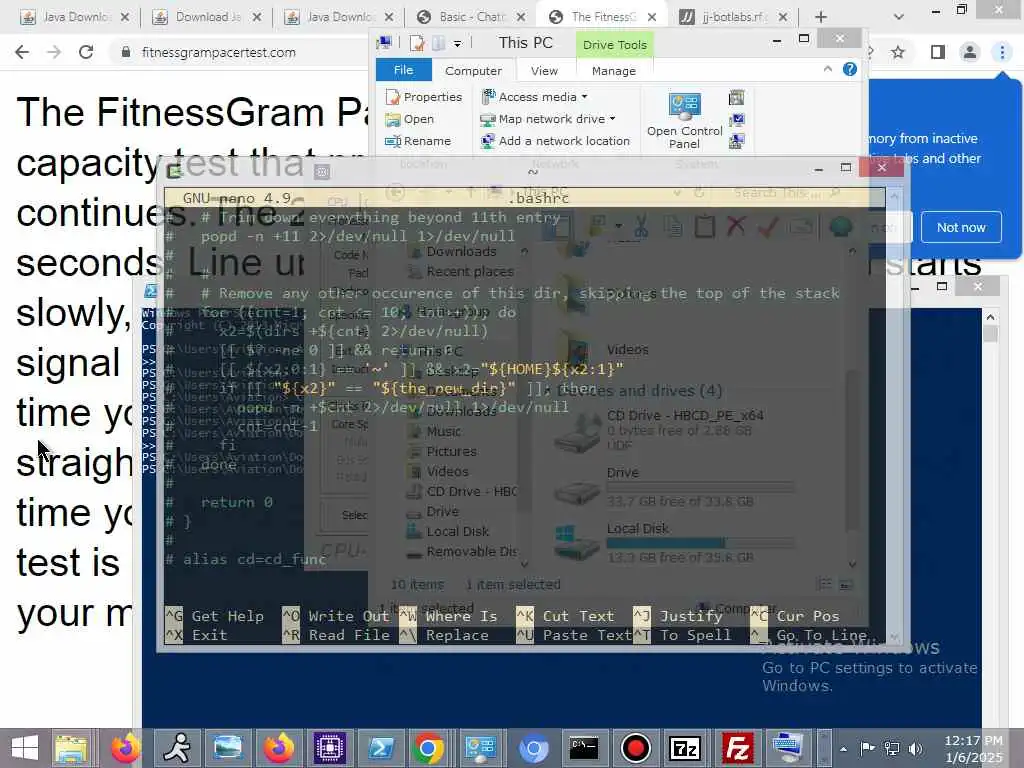This screenshot has width=1024, height=768.
Task: Close the The FitnessG browser tab
Action: point(652,17)
